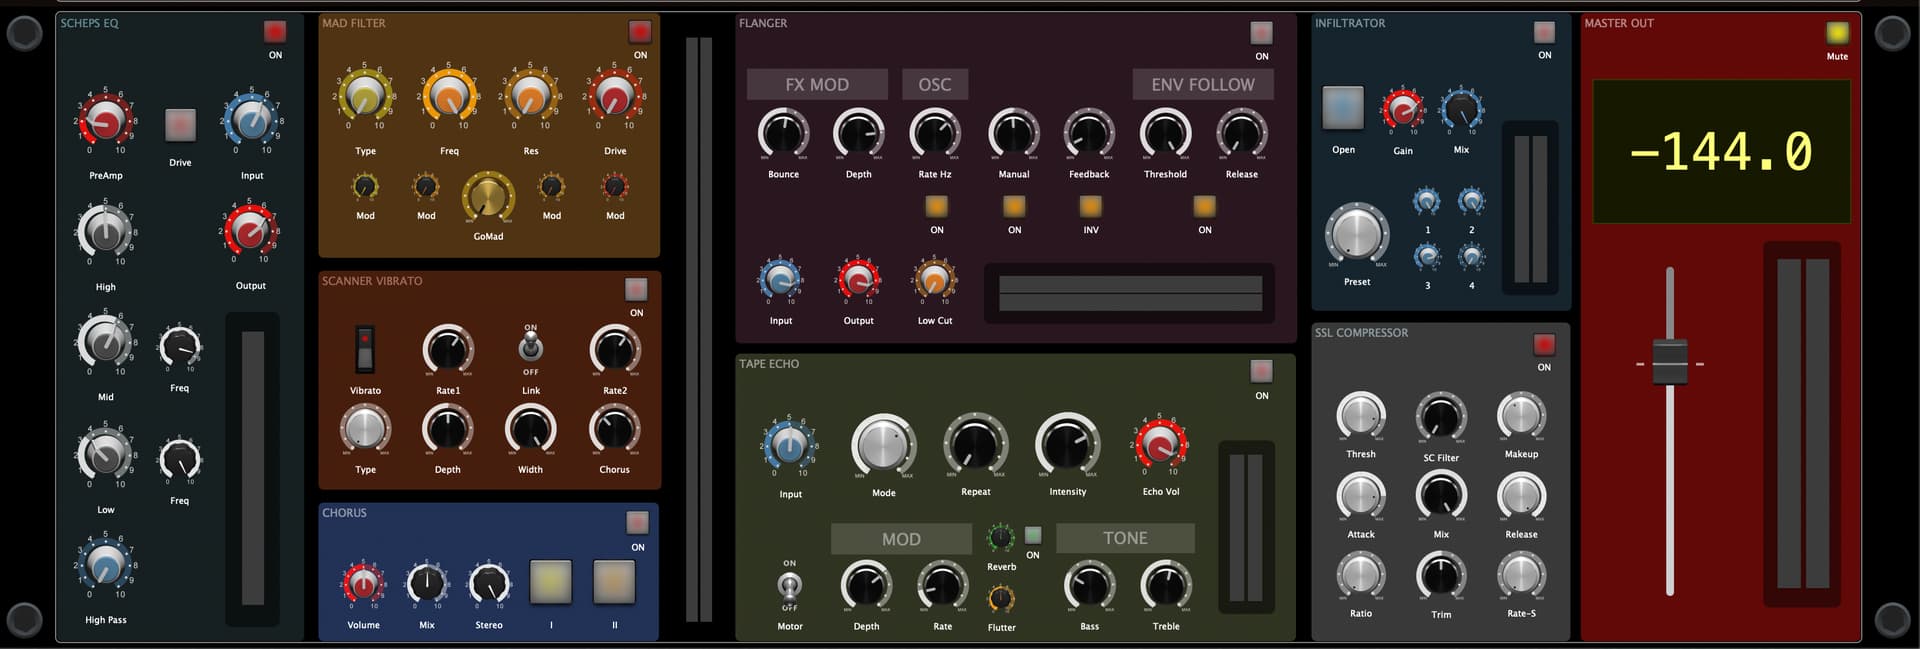
Task: Click the Infiltrator Preset knob
Action: (1357, 235)
